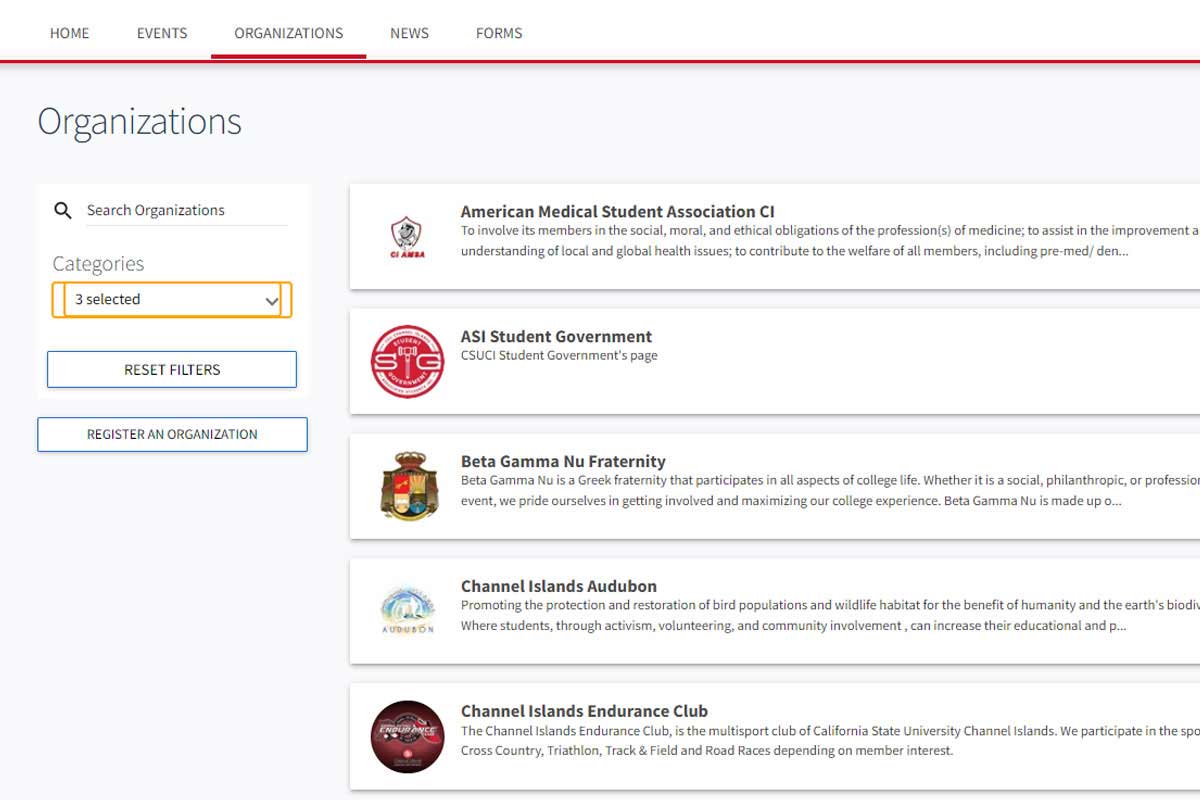Click the Channel Islands Audubon logo

pos(407,611)
